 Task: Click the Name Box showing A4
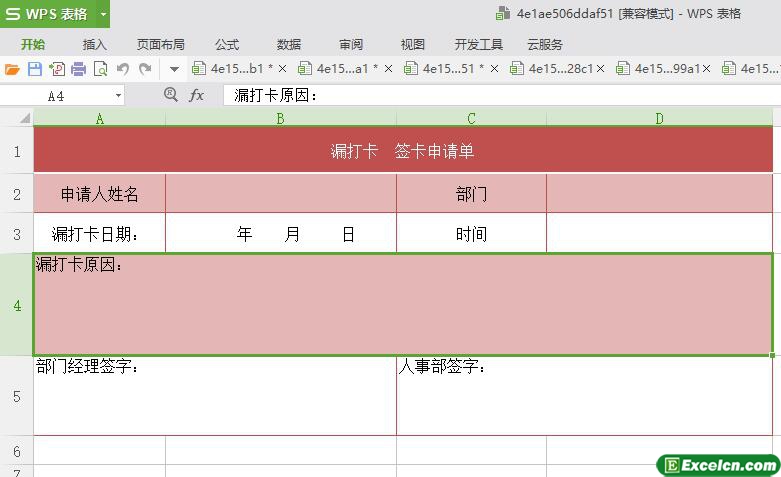(x=56, y=96)
